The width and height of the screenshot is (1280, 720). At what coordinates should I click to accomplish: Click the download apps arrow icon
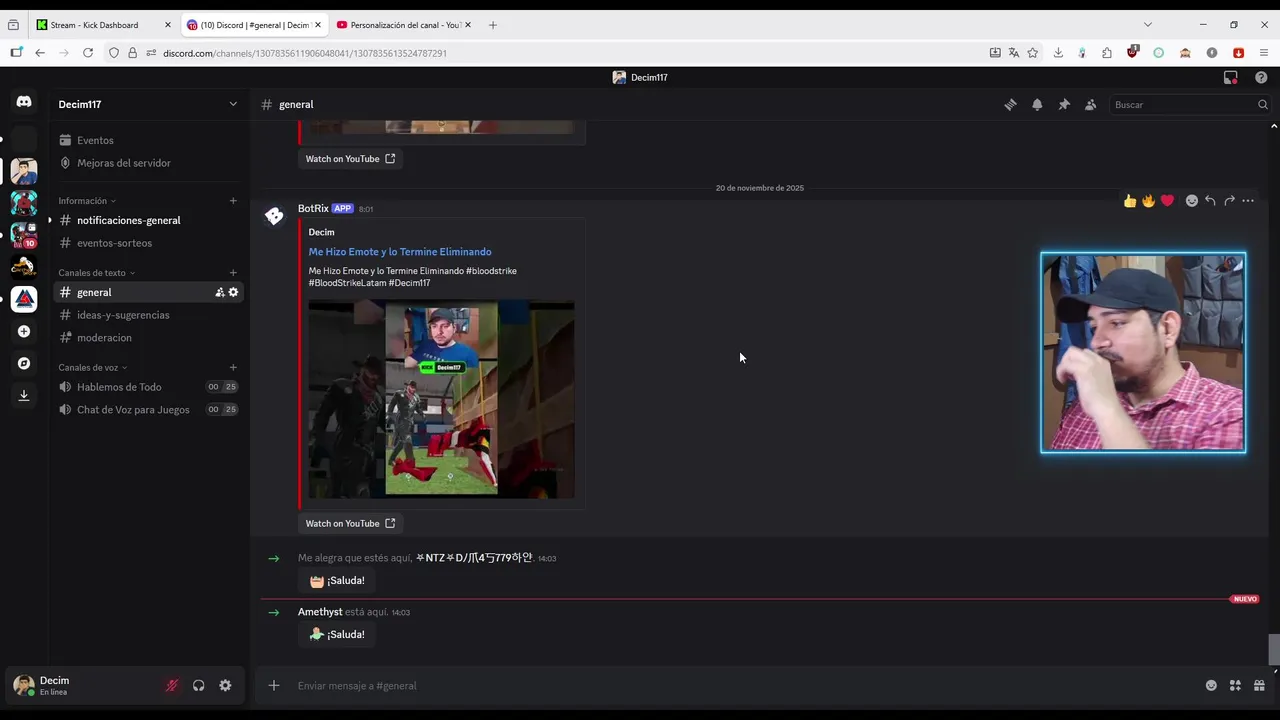coord(24,395)
